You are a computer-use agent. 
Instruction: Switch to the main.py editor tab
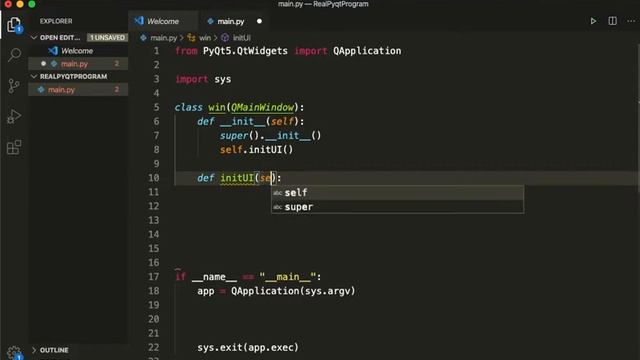(x=231, y=21)
